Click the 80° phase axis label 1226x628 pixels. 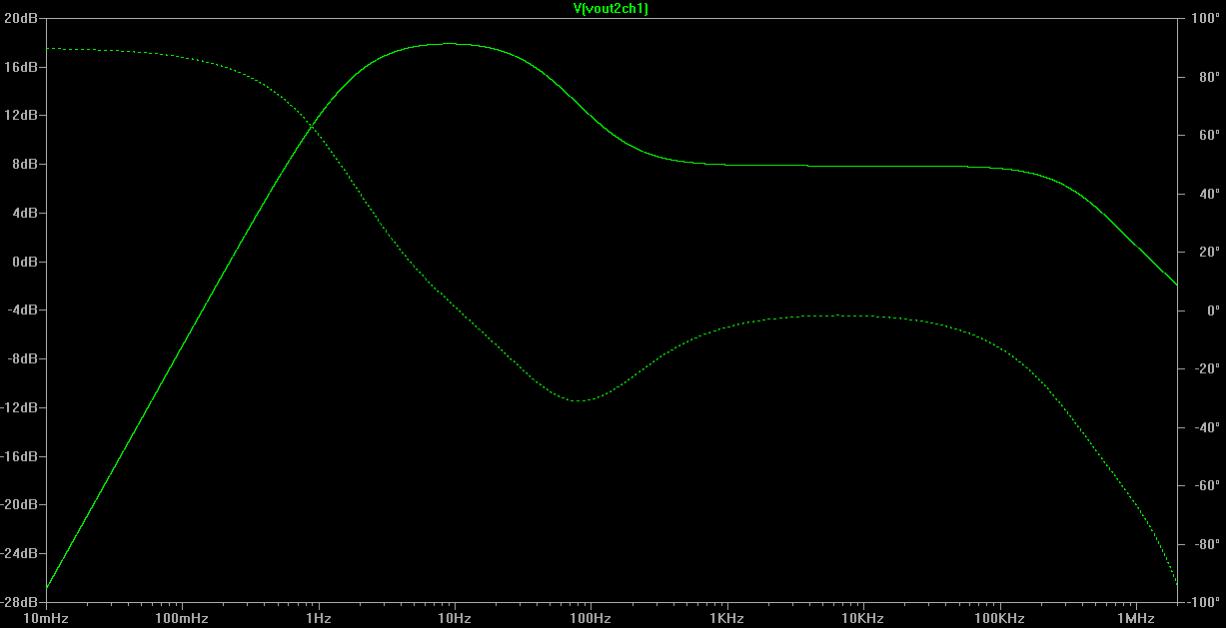click(1209, 77)
